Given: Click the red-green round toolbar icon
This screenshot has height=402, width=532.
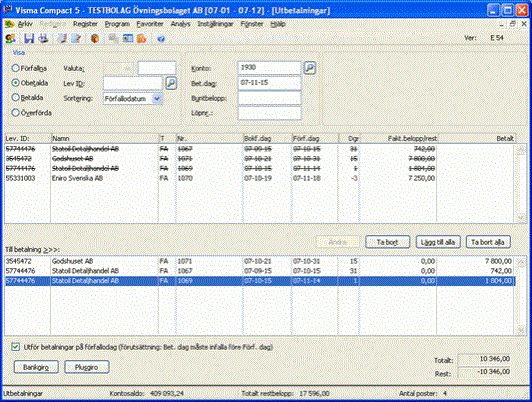Looking at the screenshot, I should (95, 38).
